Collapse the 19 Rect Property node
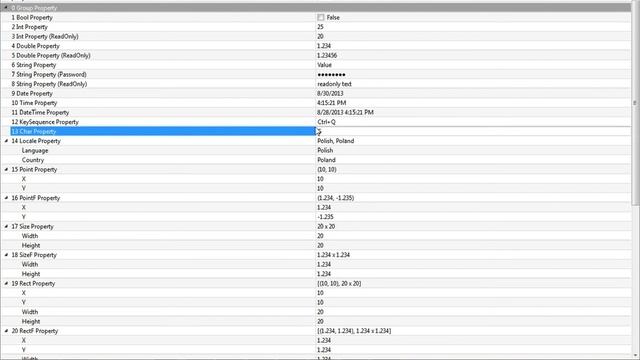Viewport: 640px width, 360px height. click(x=6, y=283)
